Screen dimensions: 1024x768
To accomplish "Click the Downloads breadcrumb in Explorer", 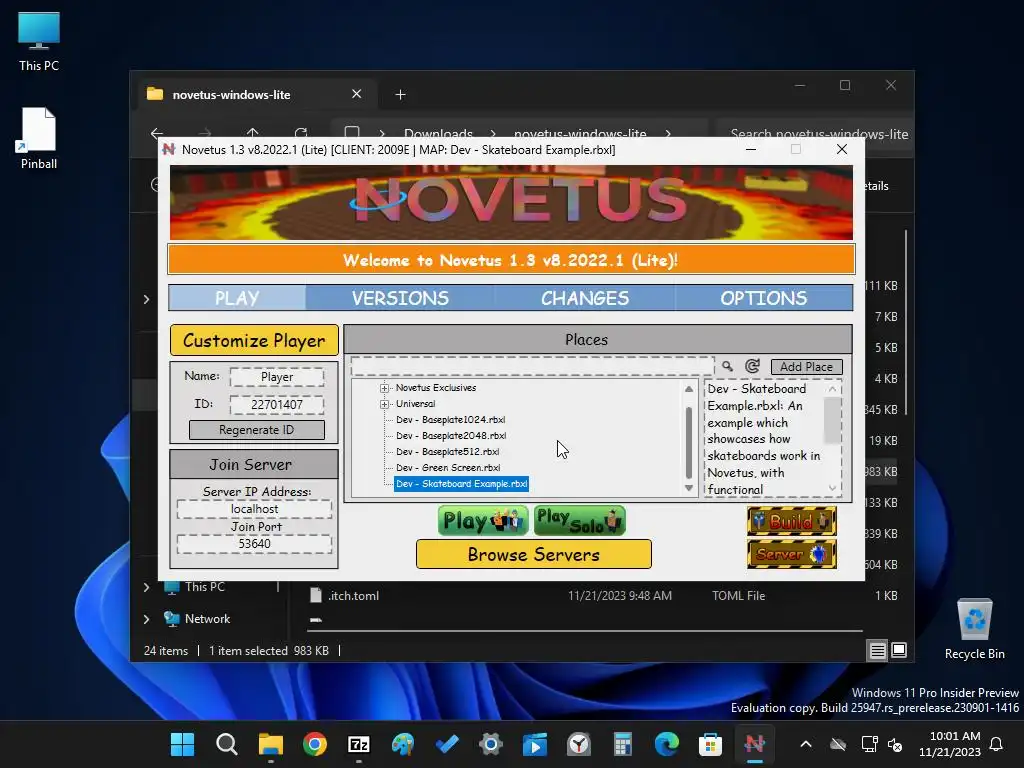I will [438, 134].
